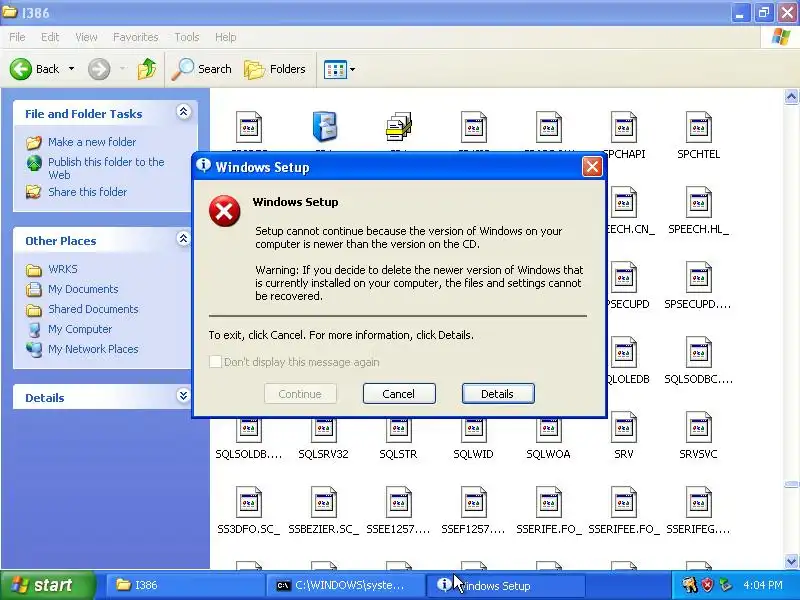Open the View menu

(86, 37)
